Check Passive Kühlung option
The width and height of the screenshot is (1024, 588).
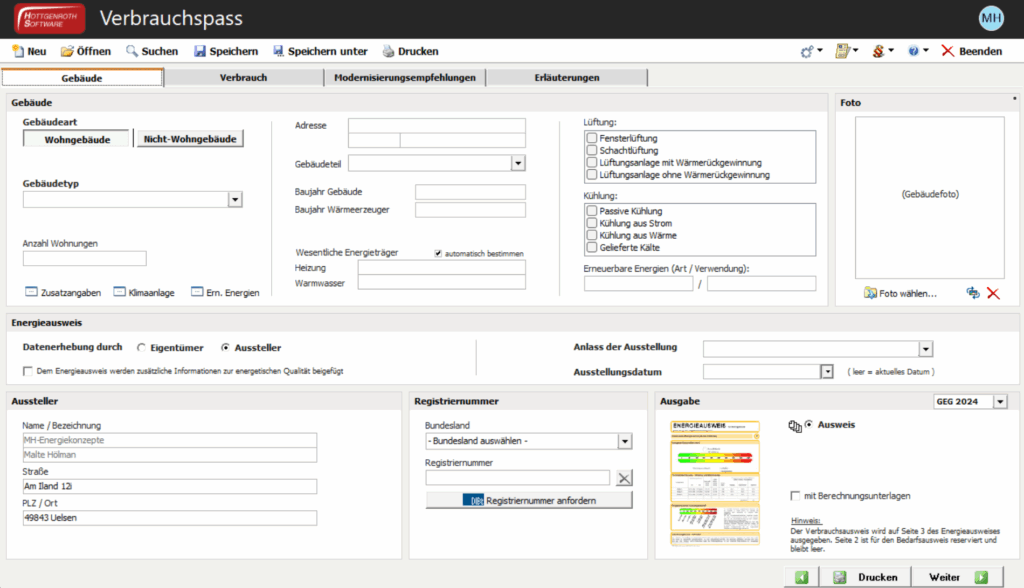[x=593, y=211]
